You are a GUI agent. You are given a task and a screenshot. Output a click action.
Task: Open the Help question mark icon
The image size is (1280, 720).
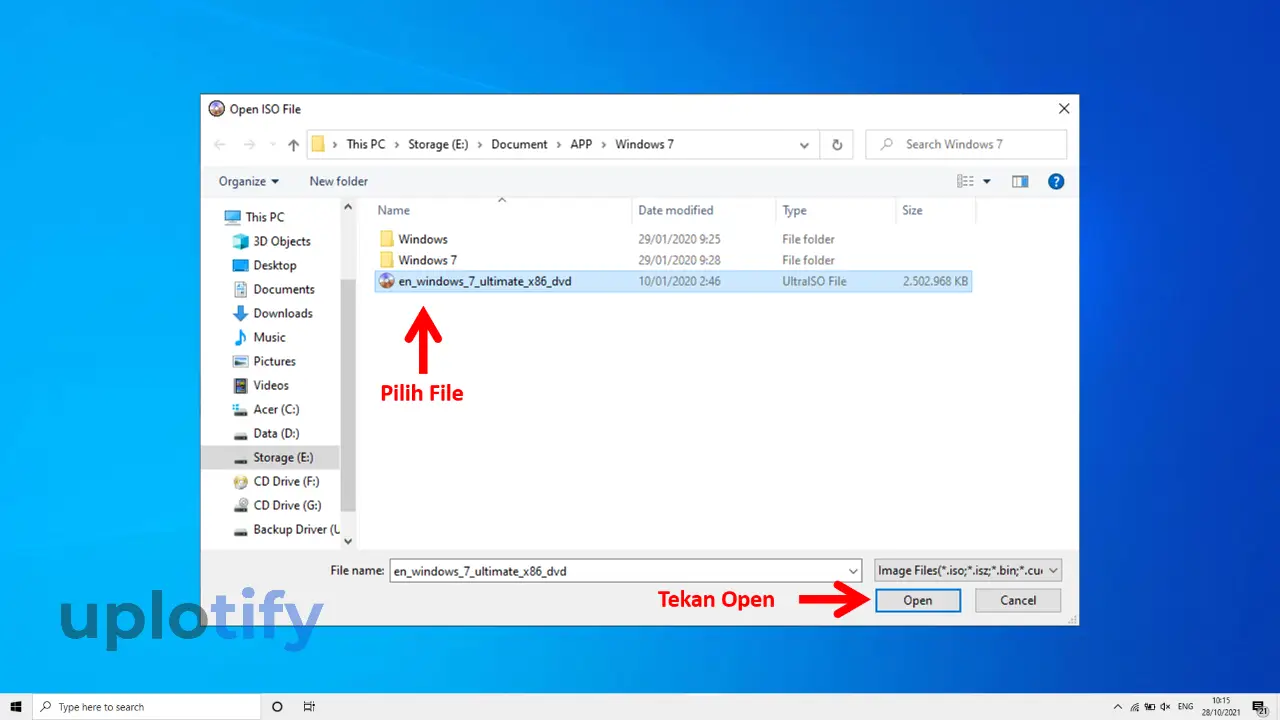point(1056,181)
